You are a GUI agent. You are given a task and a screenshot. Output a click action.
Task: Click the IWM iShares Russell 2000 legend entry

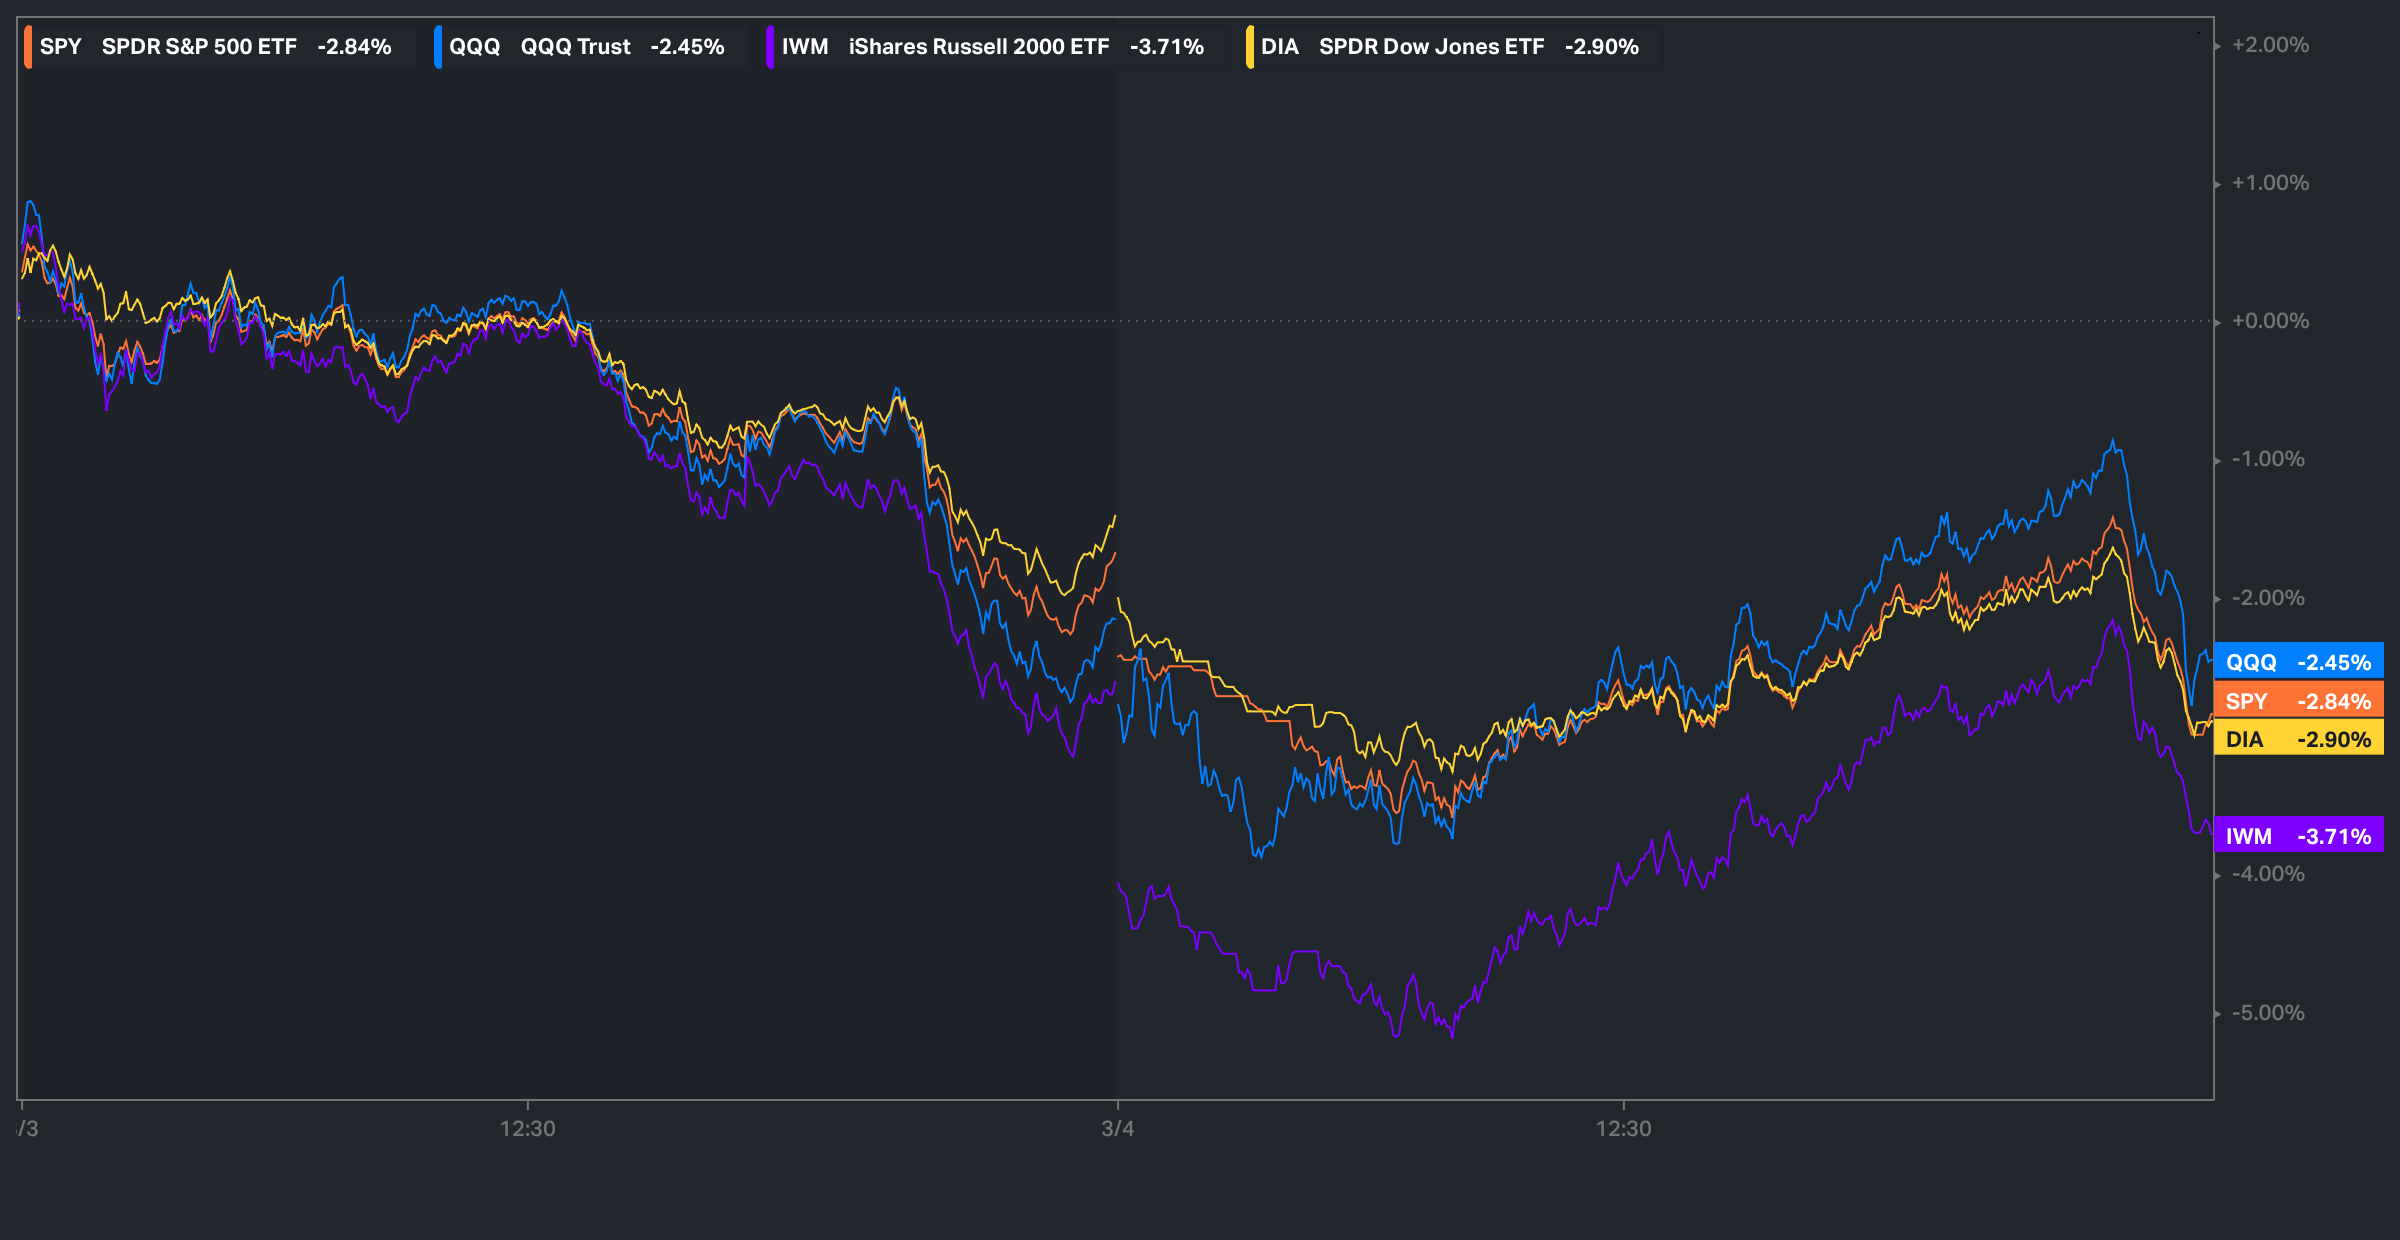[992, 47]
